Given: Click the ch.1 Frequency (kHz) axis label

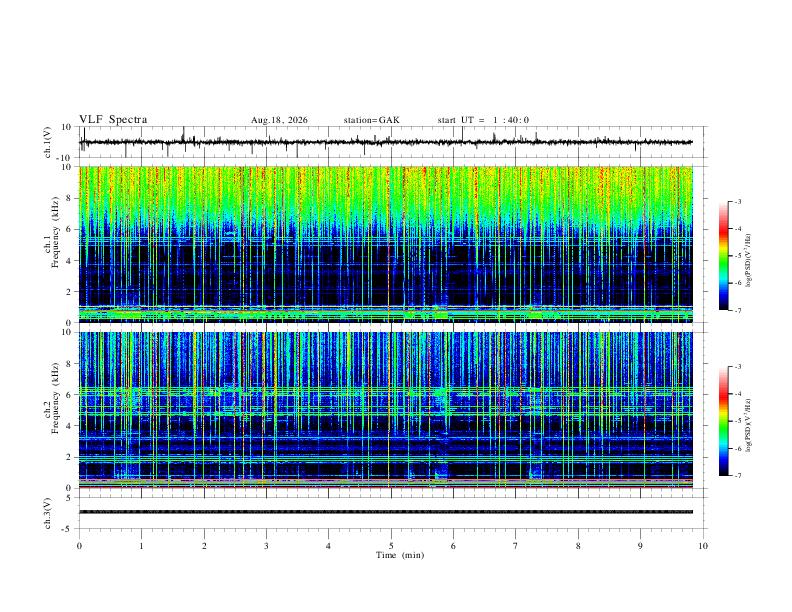Looking at the screenshot, I should coord(55,232).
